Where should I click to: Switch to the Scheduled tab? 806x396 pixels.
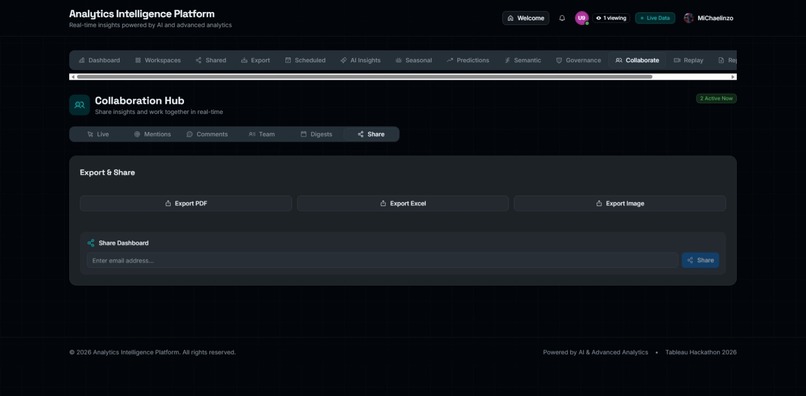point(305,60)
